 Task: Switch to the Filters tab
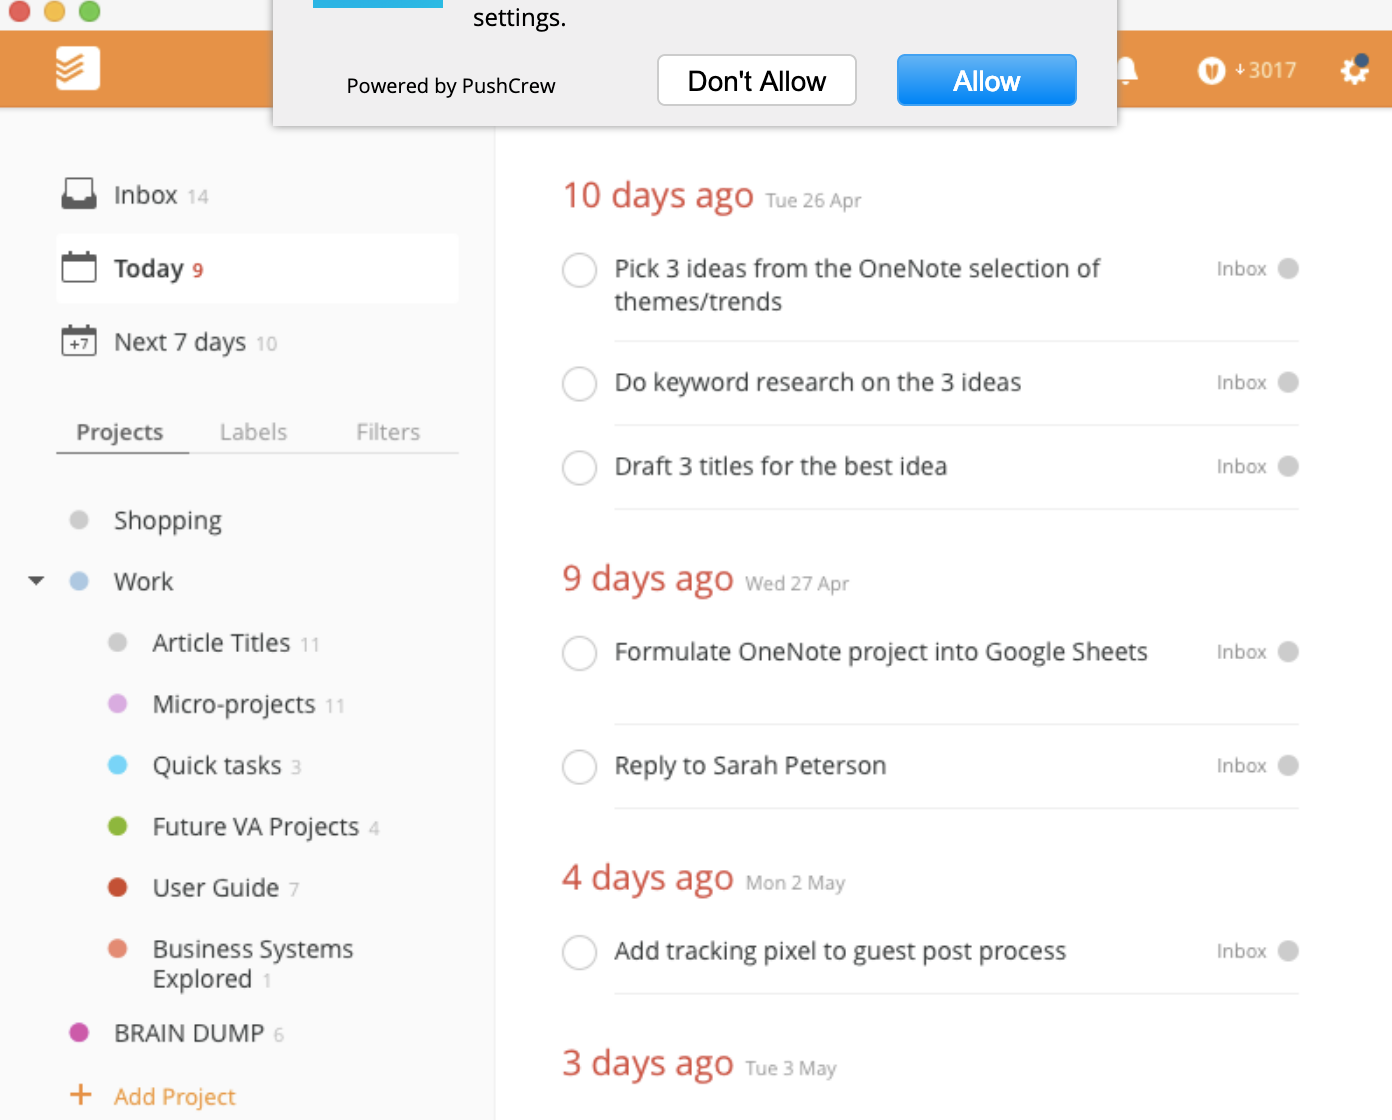point(388,432)
